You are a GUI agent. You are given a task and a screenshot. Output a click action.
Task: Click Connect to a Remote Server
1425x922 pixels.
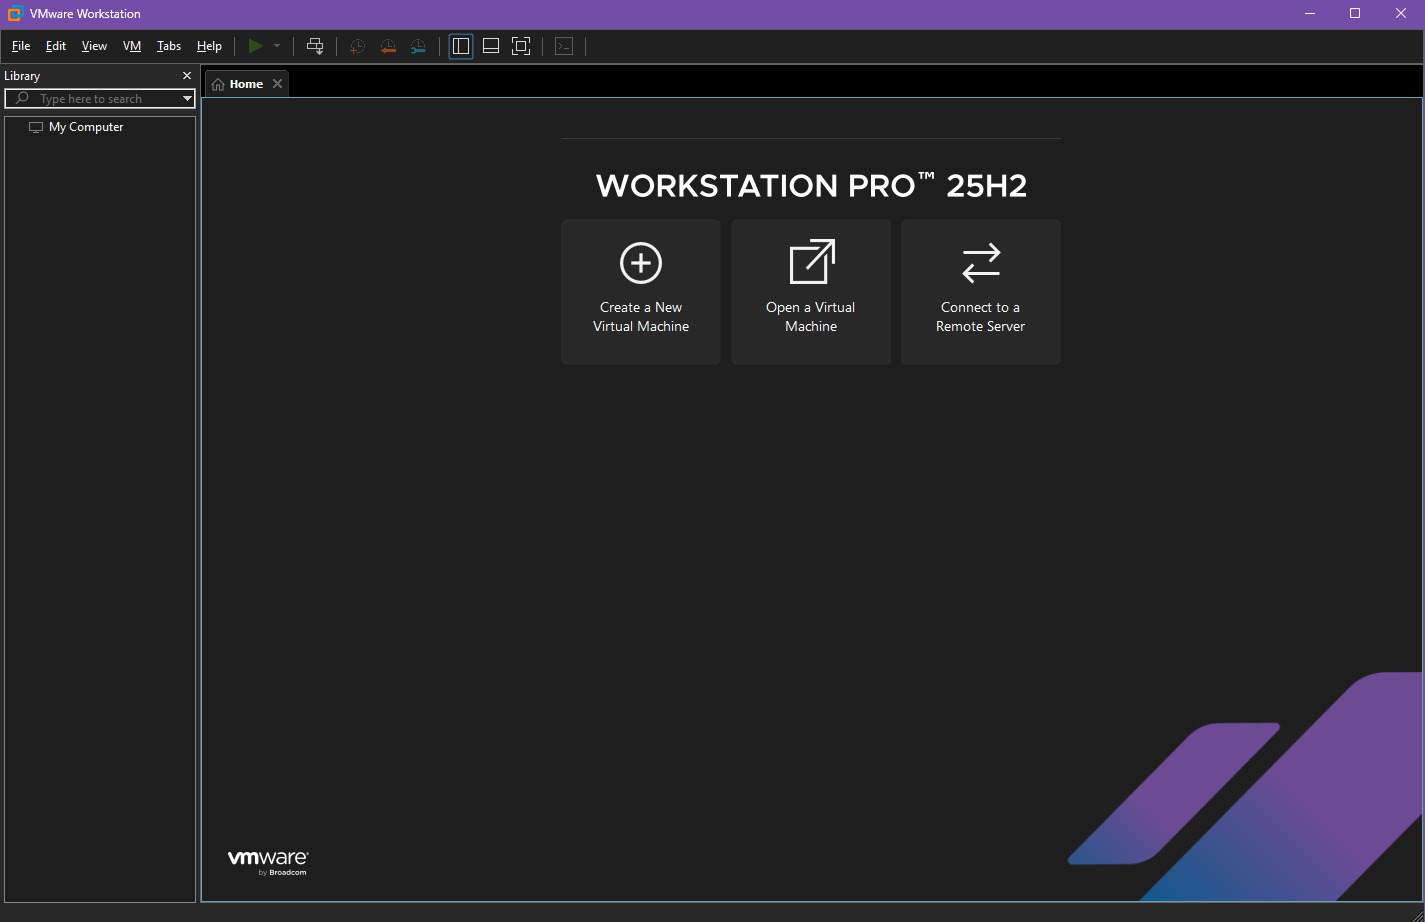[980, 291]
